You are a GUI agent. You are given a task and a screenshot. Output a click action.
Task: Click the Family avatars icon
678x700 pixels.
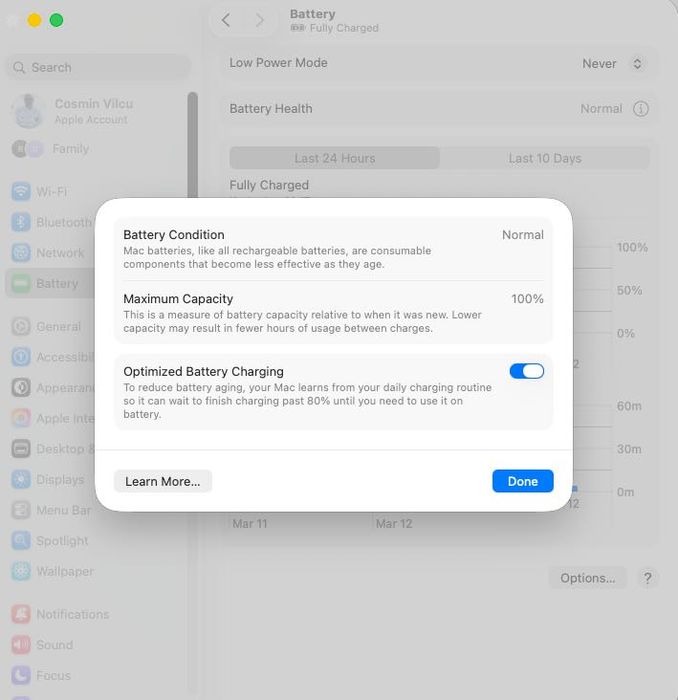pos(27,149)
